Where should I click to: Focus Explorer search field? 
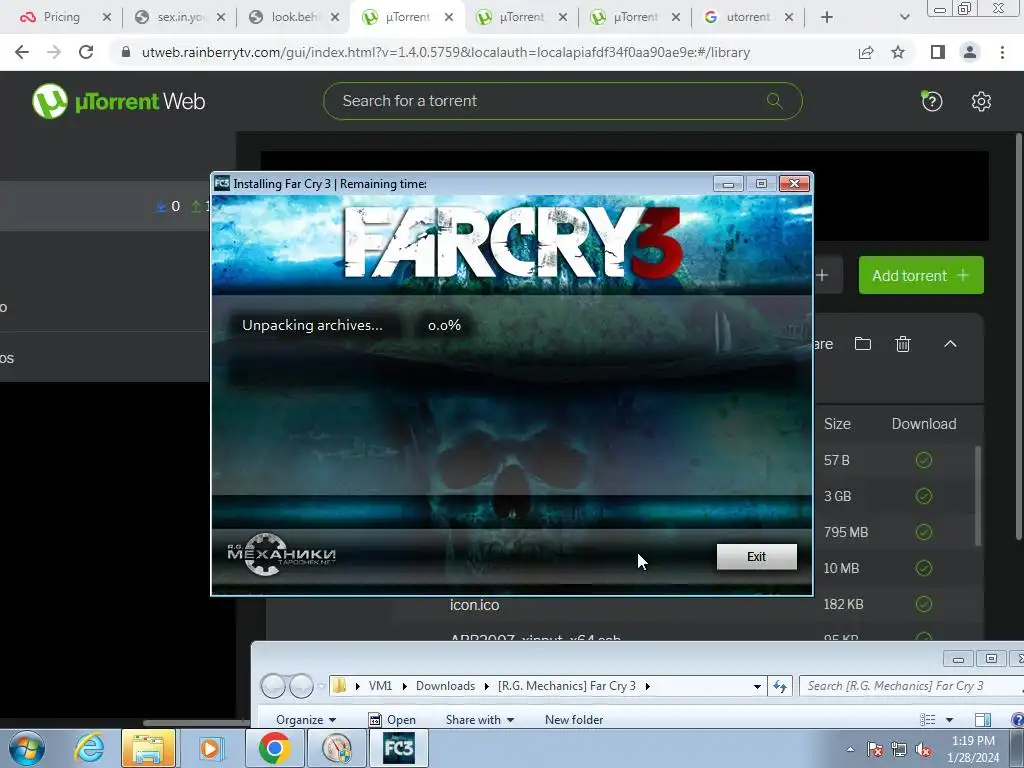point(911,686)
